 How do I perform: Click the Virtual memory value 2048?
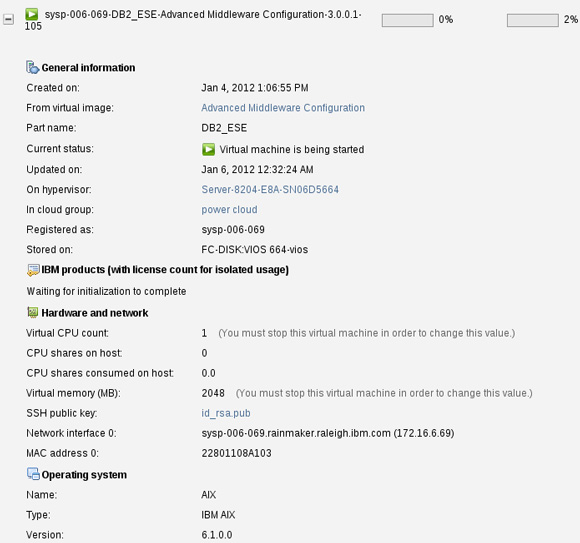tap(213, 393)
